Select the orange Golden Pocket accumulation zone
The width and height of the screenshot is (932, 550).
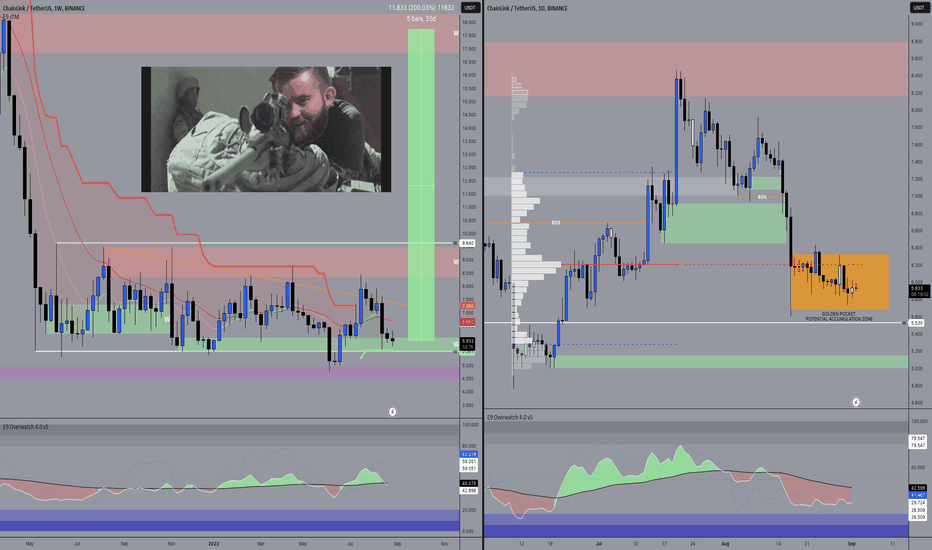click(x=839, y=282)
